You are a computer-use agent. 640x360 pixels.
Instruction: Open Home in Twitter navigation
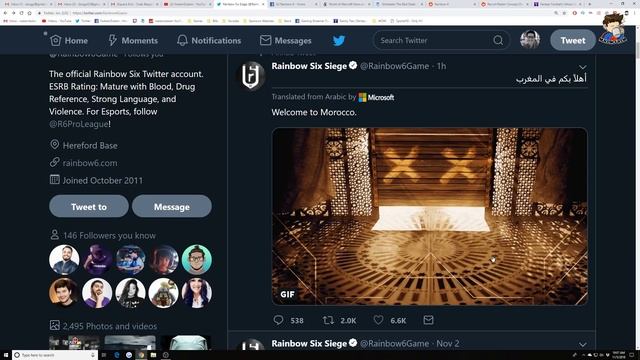point(69,40)
